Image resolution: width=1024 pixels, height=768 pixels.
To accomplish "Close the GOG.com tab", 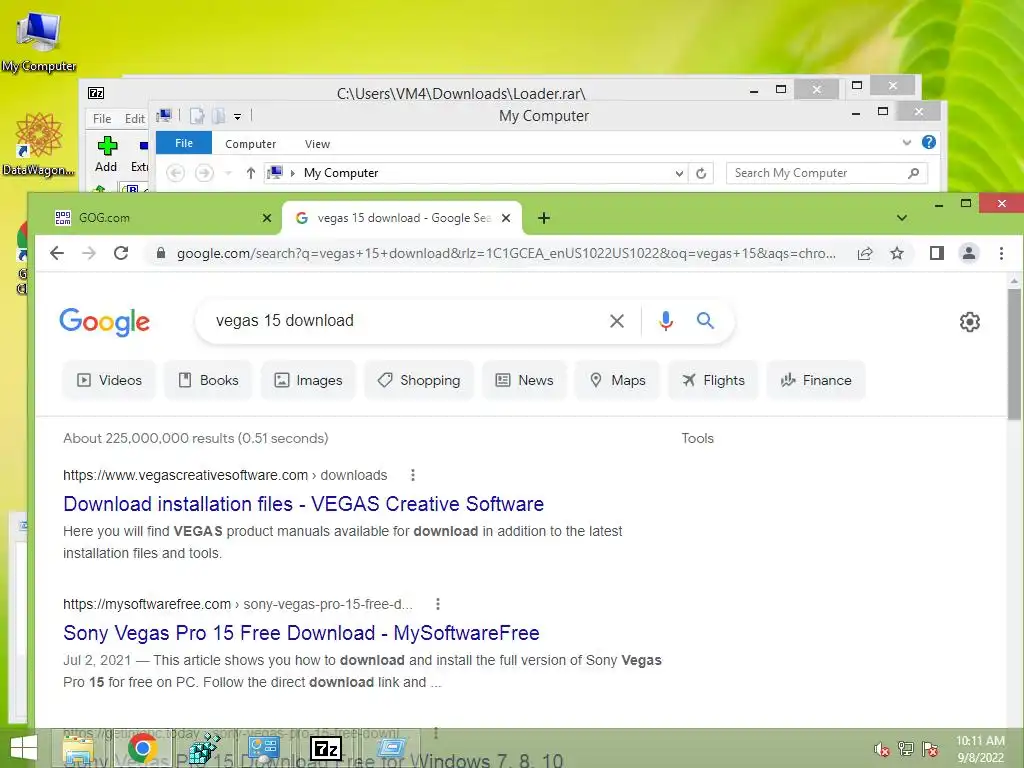I will [x=266, y=218].
